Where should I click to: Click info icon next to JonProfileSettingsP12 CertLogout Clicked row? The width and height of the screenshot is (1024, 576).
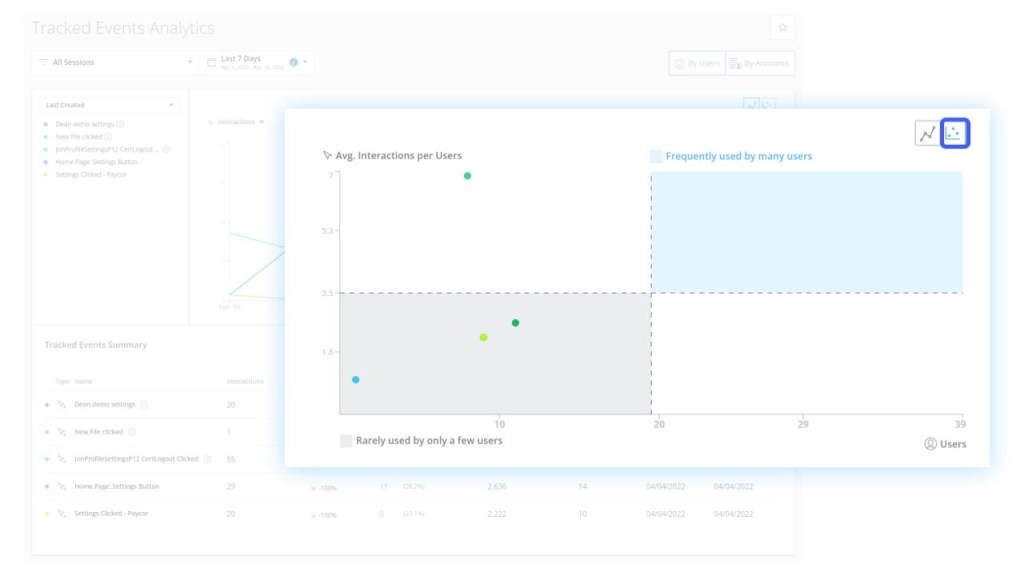(208, 459)
